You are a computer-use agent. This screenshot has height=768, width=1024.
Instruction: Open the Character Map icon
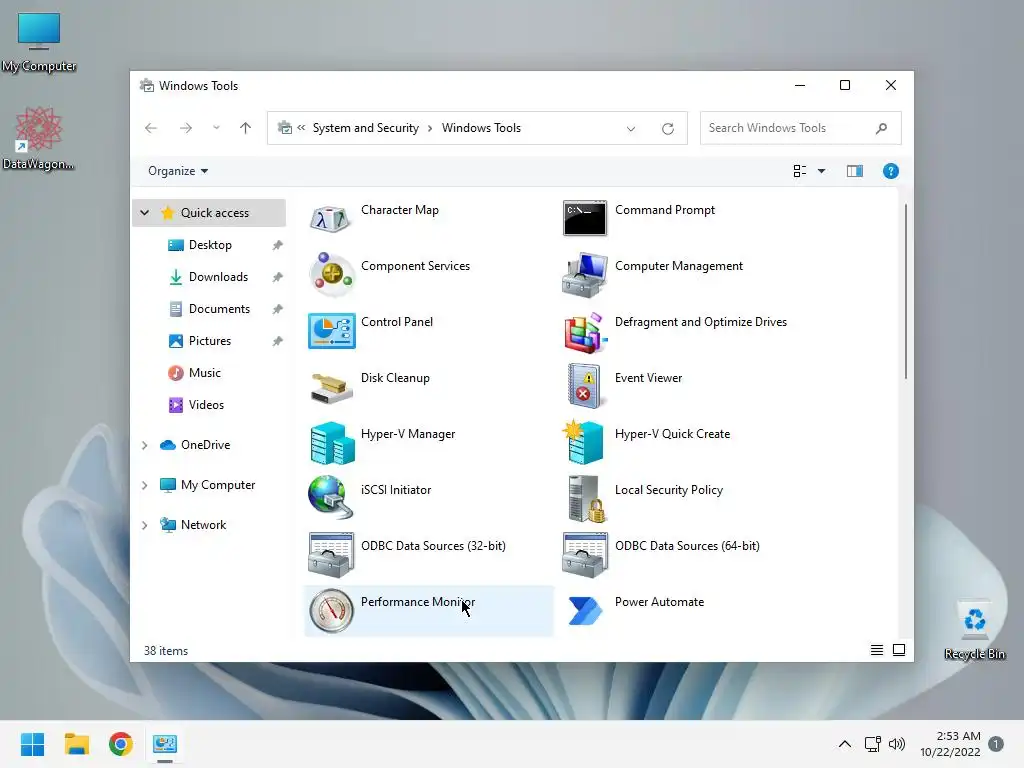(x=331, y=218)
